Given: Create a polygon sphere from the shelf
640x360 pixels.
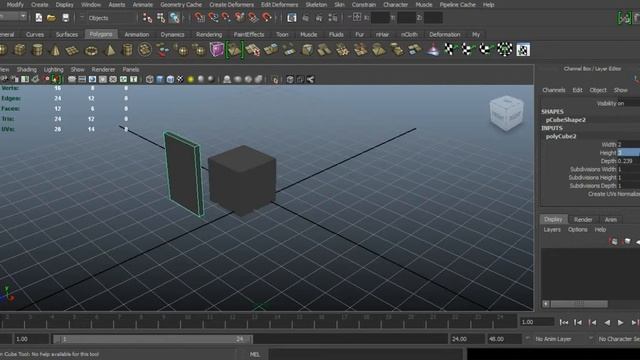Looking at the screenshot, I should (x=2, y=50).
